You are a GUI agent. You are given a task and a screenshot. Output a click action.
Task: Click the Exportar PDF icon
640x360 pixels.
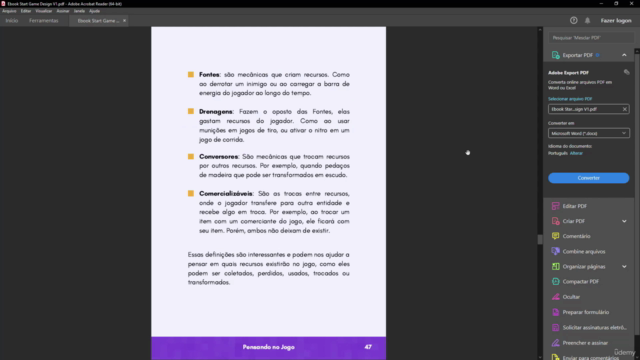tap(555, 55)
